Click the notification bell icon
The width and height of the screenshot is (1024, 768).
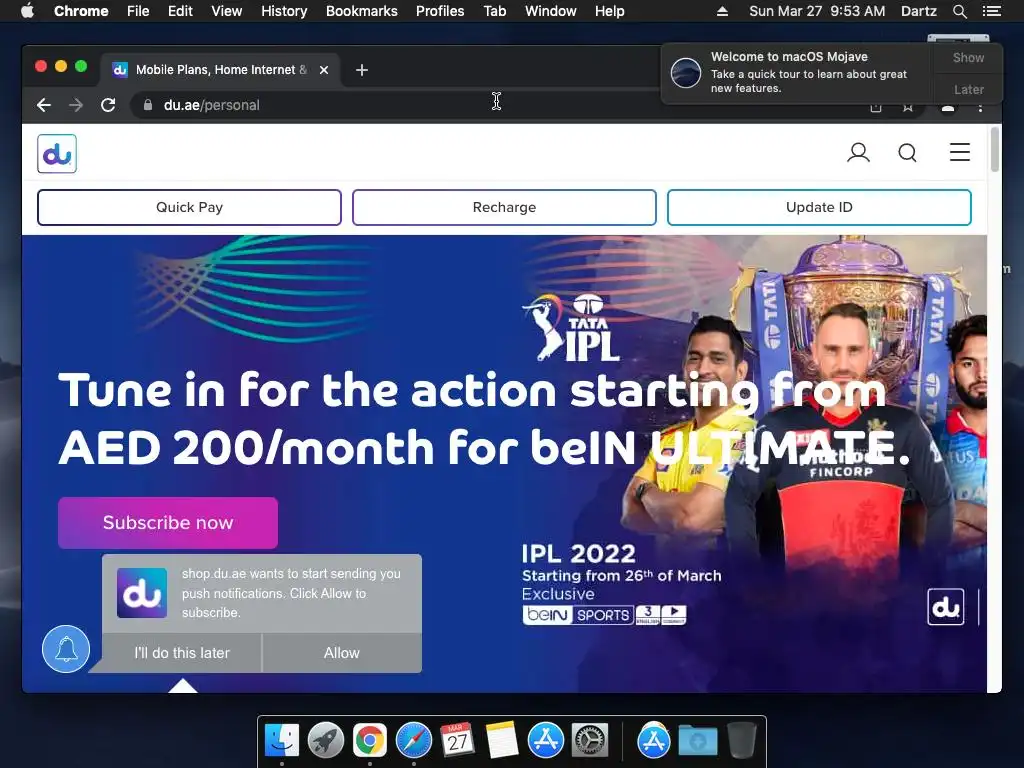pyautogui.click(x=66, y=649)
